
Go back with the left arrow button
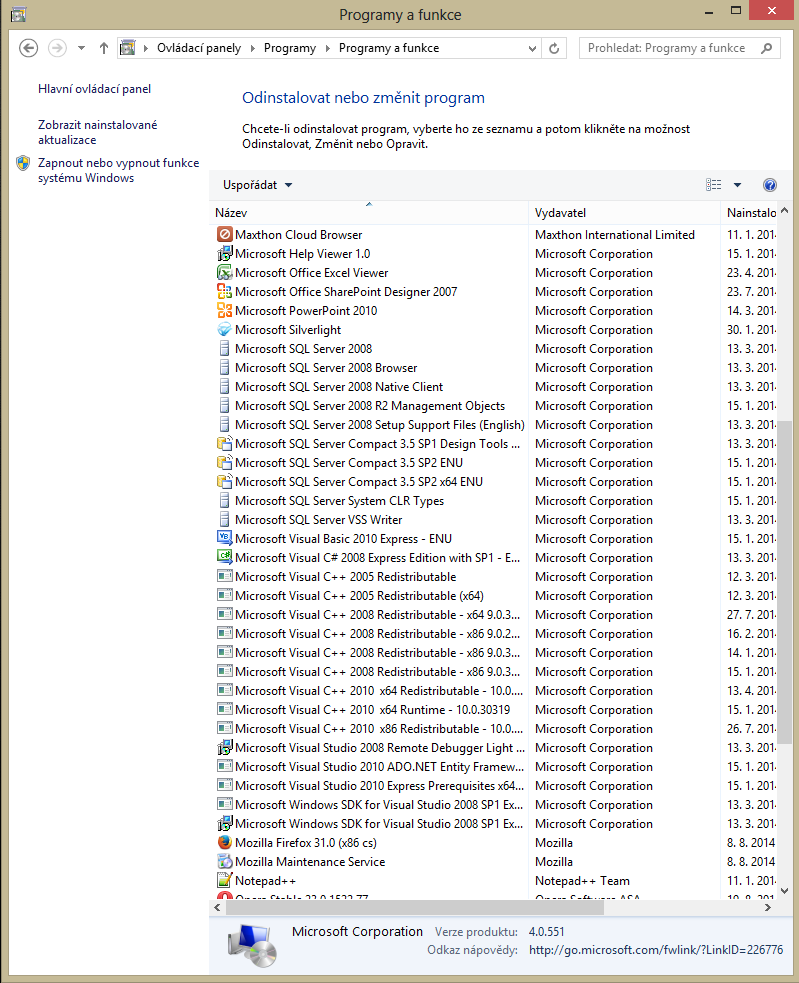28,48
